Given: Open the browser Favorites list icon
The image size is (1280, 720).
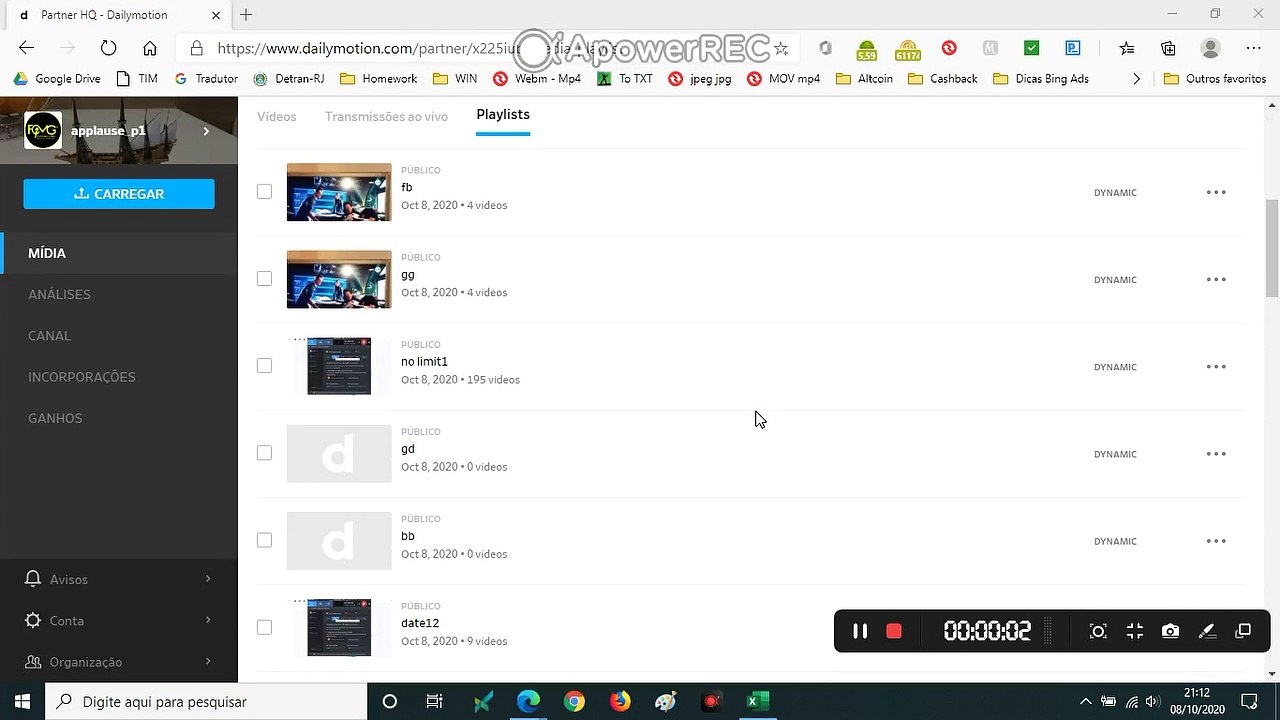Looking at the screenshot, I should (1127, 48).
